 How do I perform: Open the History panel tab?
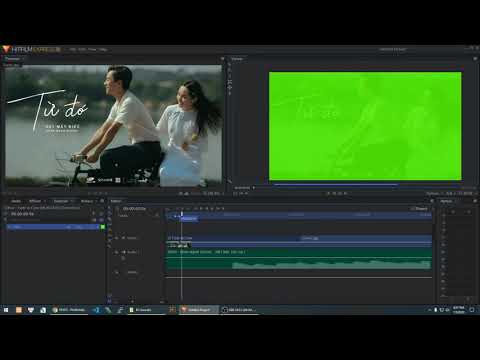click(87, 201)
